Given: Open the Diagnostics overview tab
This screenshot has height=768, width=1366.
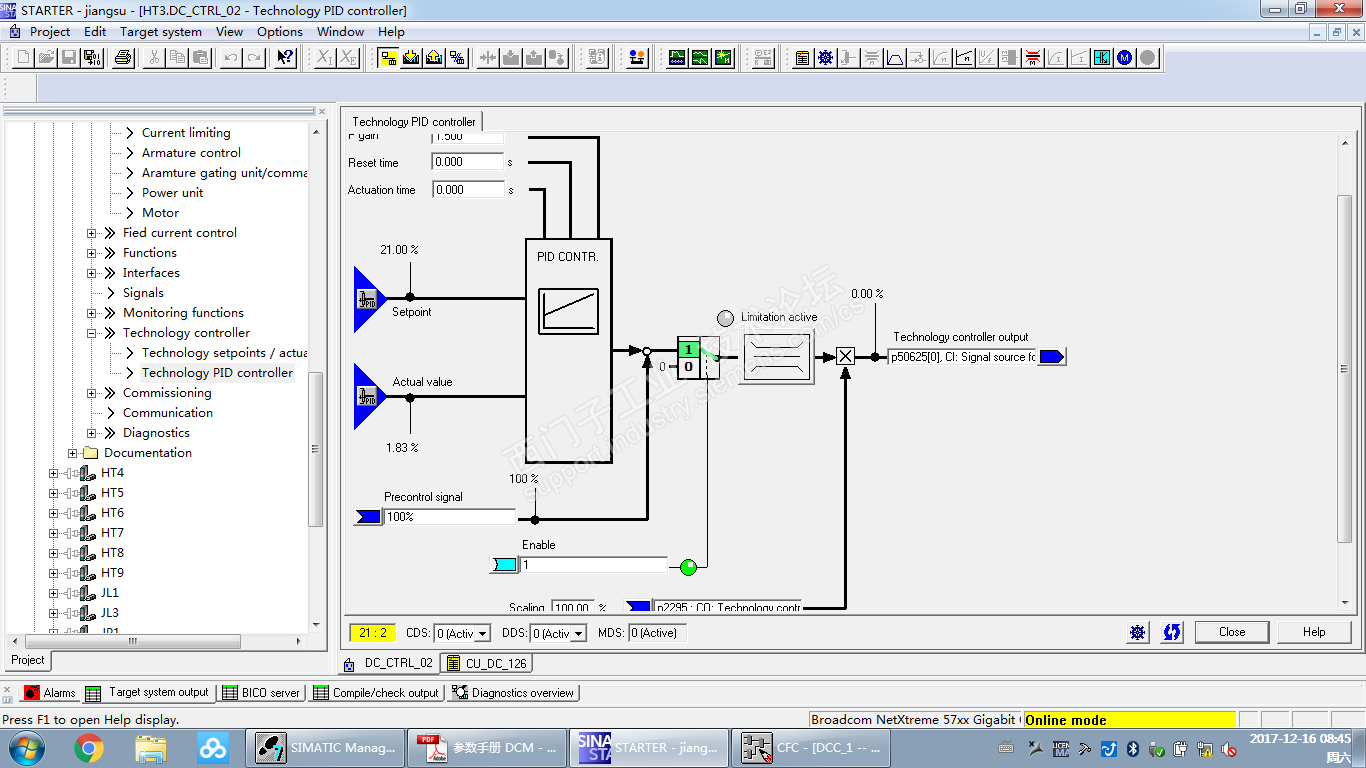Looking at the screenshot, I should 514,692.
